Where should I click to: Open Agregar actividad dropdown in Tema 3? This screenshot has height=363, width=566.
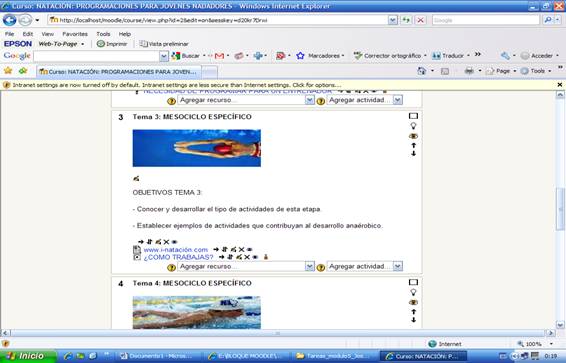365,266
